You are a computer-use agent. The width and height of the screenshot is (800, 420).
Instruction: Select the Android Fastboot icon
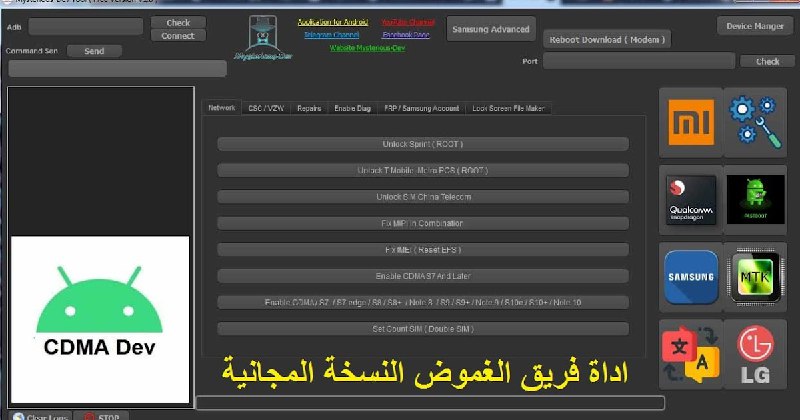[x=755, y=200]
